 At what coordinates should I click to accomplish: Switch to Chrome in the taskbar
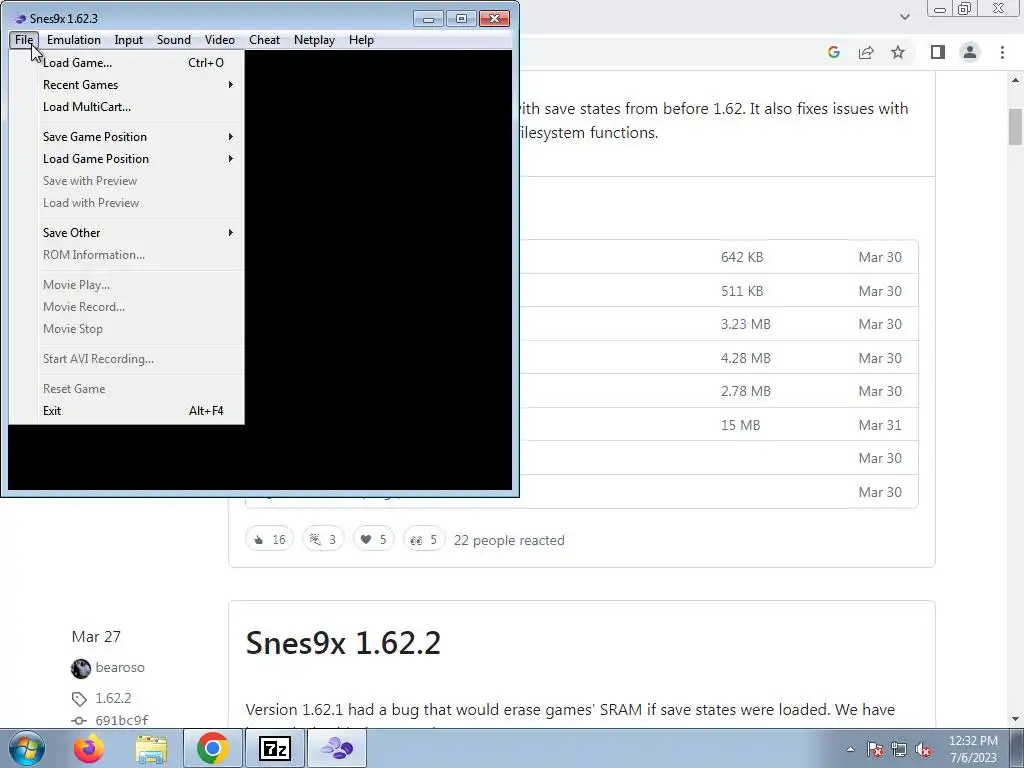pyautogui.click(x=212, y=748)
